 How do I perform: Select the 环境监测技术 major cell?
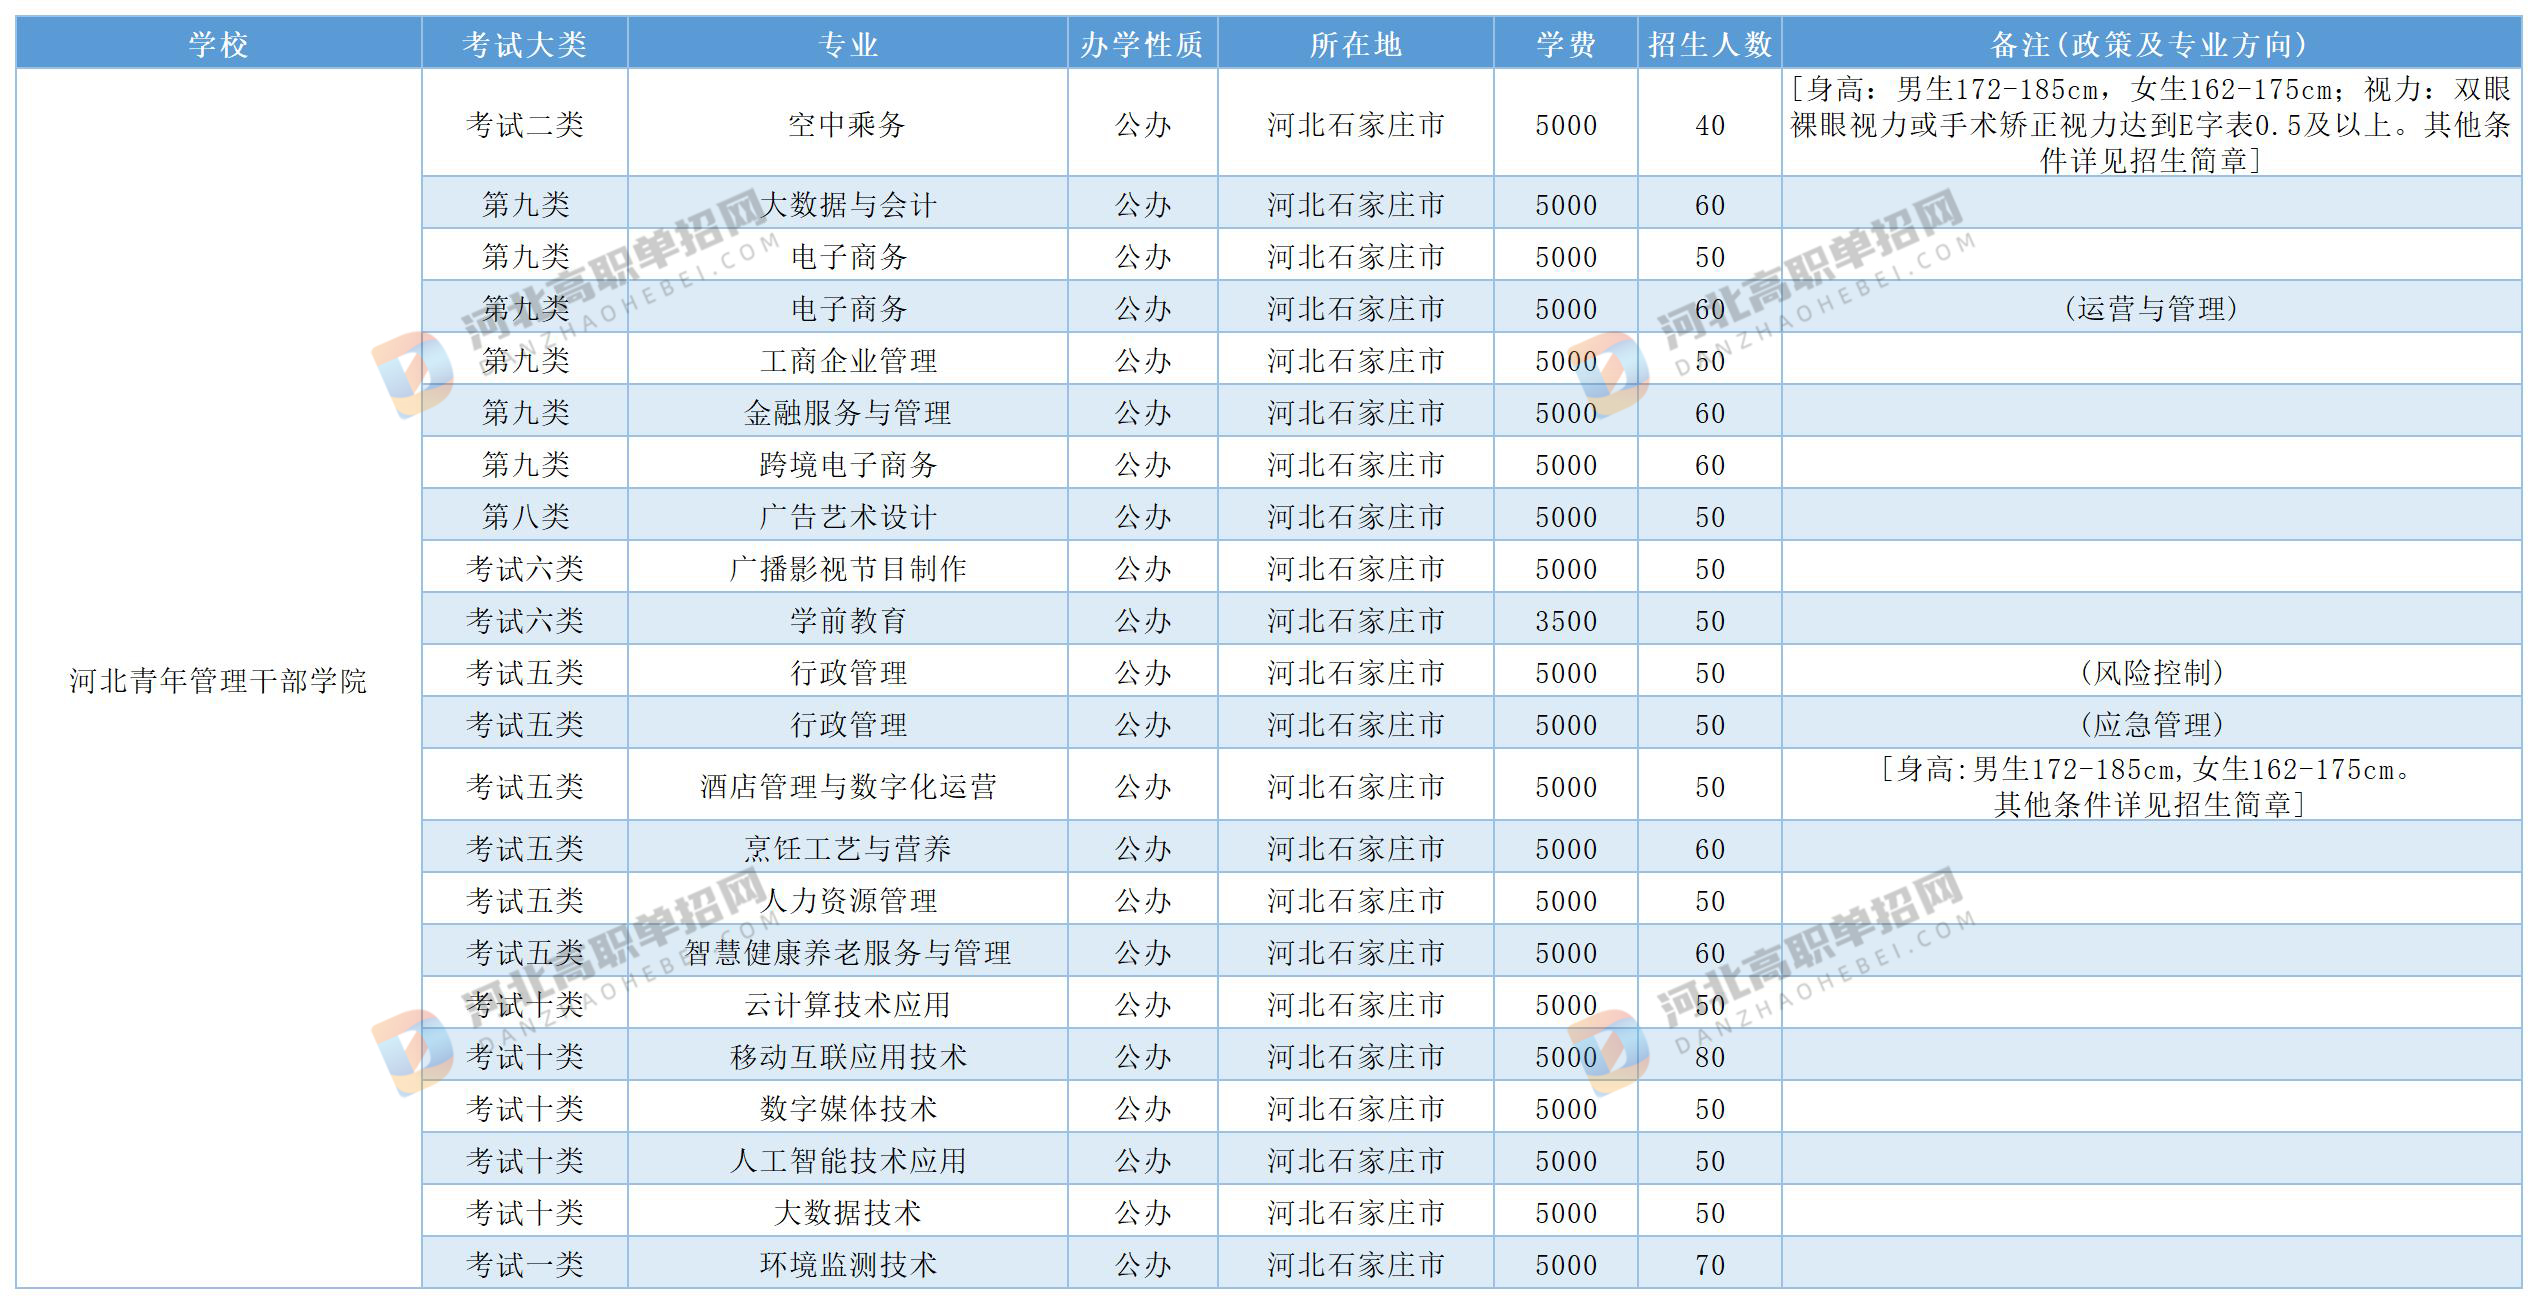point(847,1264)
